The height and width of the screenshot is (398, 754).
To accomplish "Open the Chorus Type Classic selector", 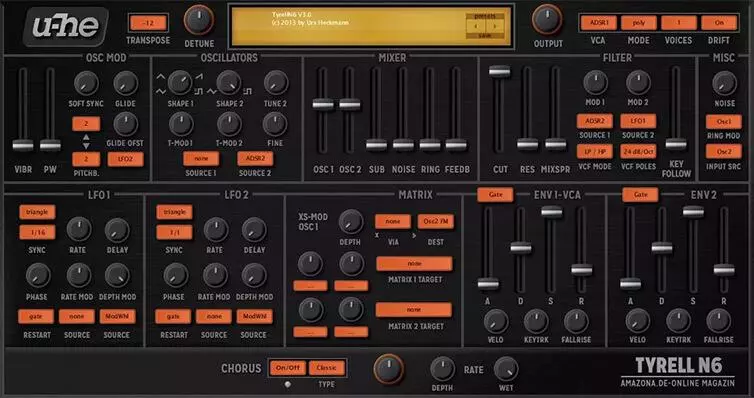I will click(x=327, y=368).
